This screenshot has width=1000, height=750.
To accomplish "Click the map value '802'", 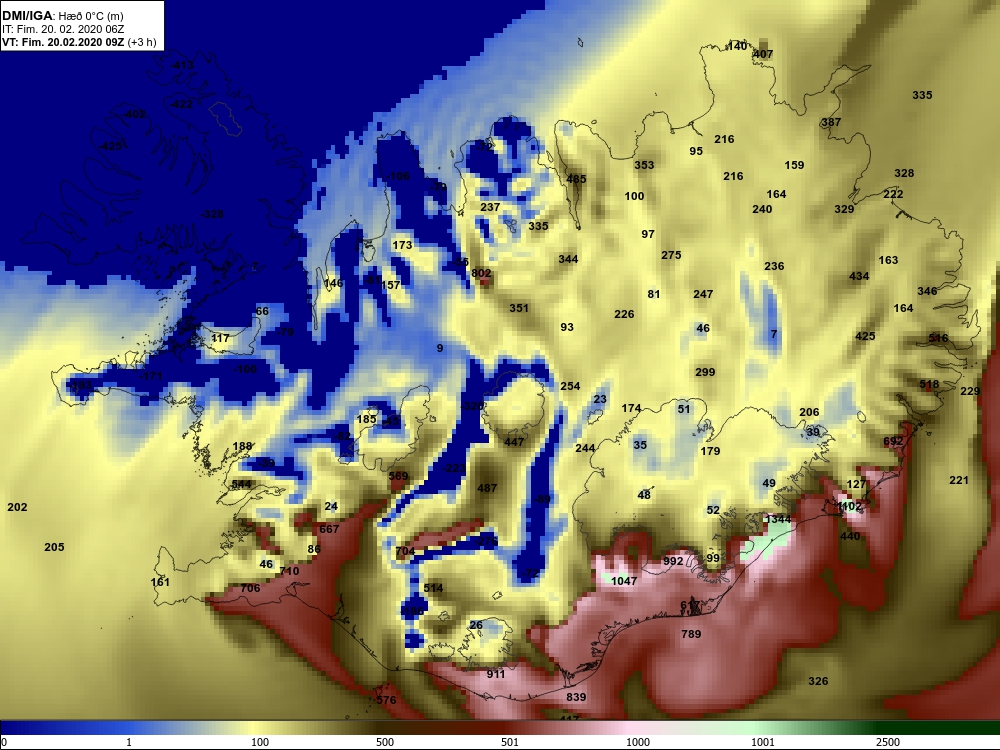I will [x=481, y=274].
